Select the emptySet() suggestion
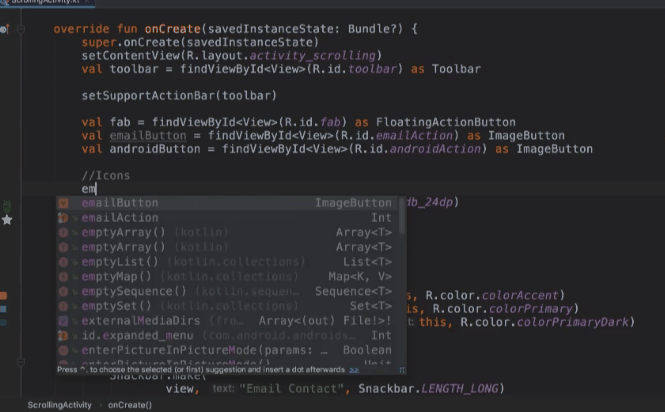665x412 pixels. [x=227, y=306]
